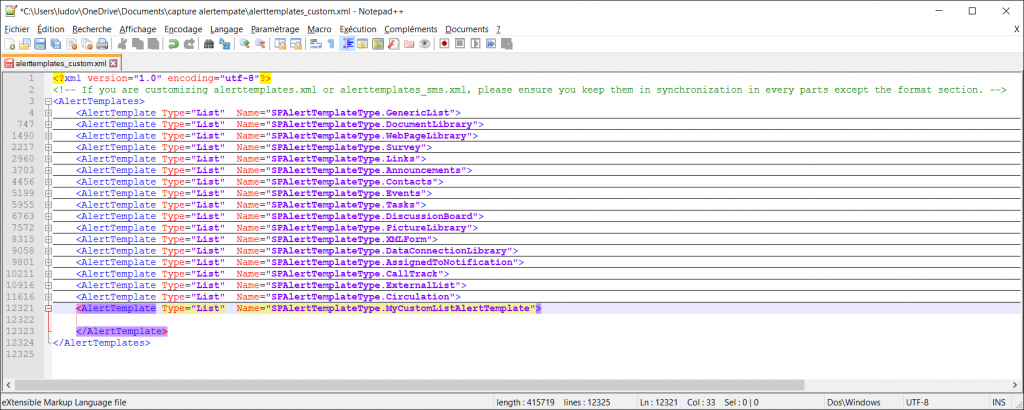The image size is (1024, 410).
Task: Expand the Circulation fold on line 11616
Action: 48,296
